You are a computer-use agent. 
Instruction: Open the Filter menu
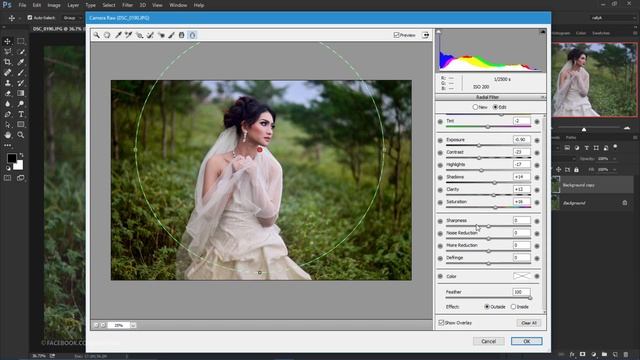pos(127,5)
